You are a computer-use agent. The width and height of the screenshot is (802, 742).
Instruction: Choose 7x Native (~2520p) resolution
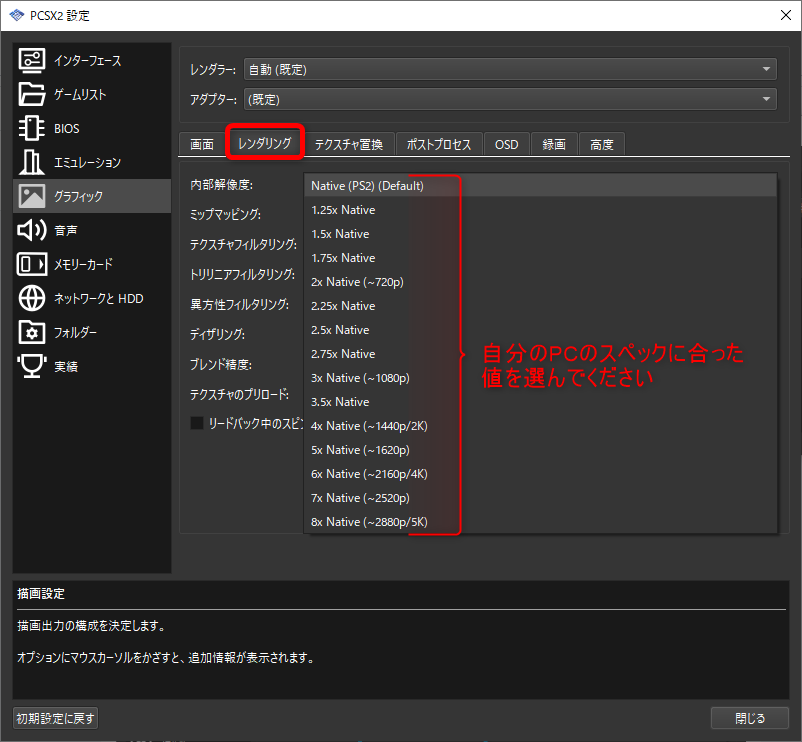click(x=541, y=498)
